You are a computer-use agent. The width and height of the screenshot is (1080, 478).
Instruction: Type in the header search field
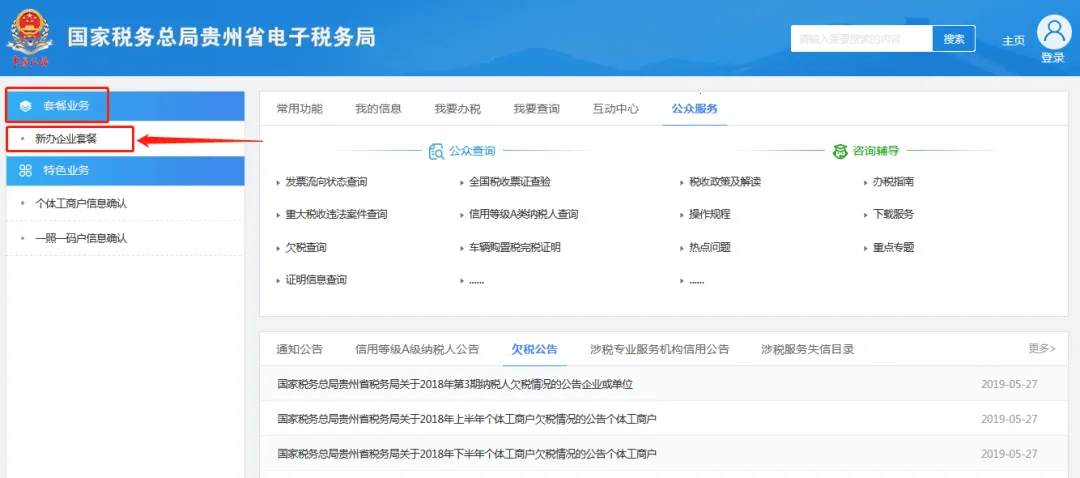tap(861, 39)
